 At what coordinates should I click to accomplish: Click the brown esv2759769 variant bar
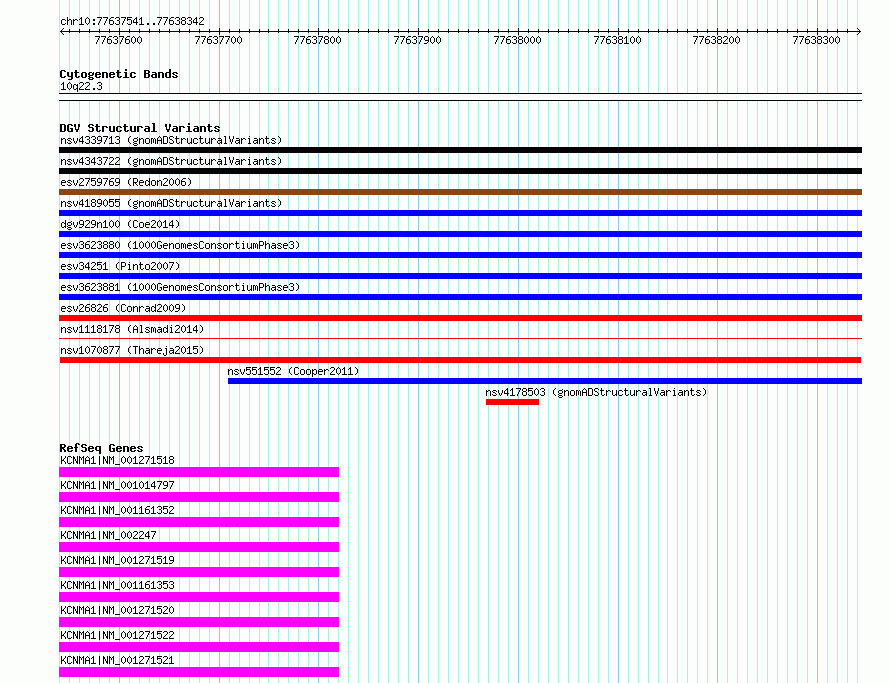tap(460, 192)
